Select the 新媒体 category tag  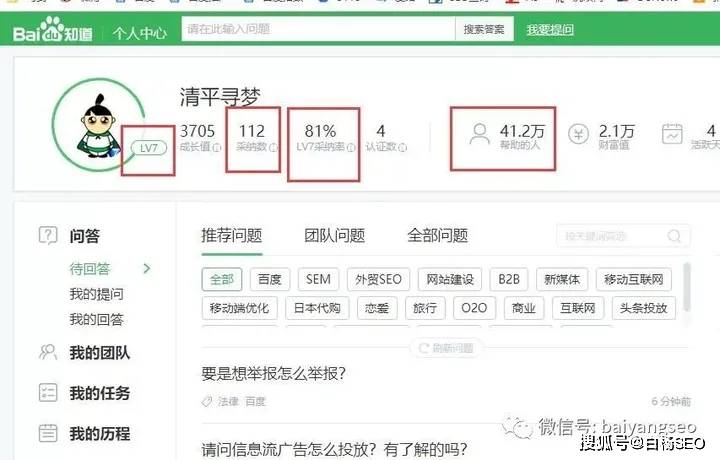562,279
